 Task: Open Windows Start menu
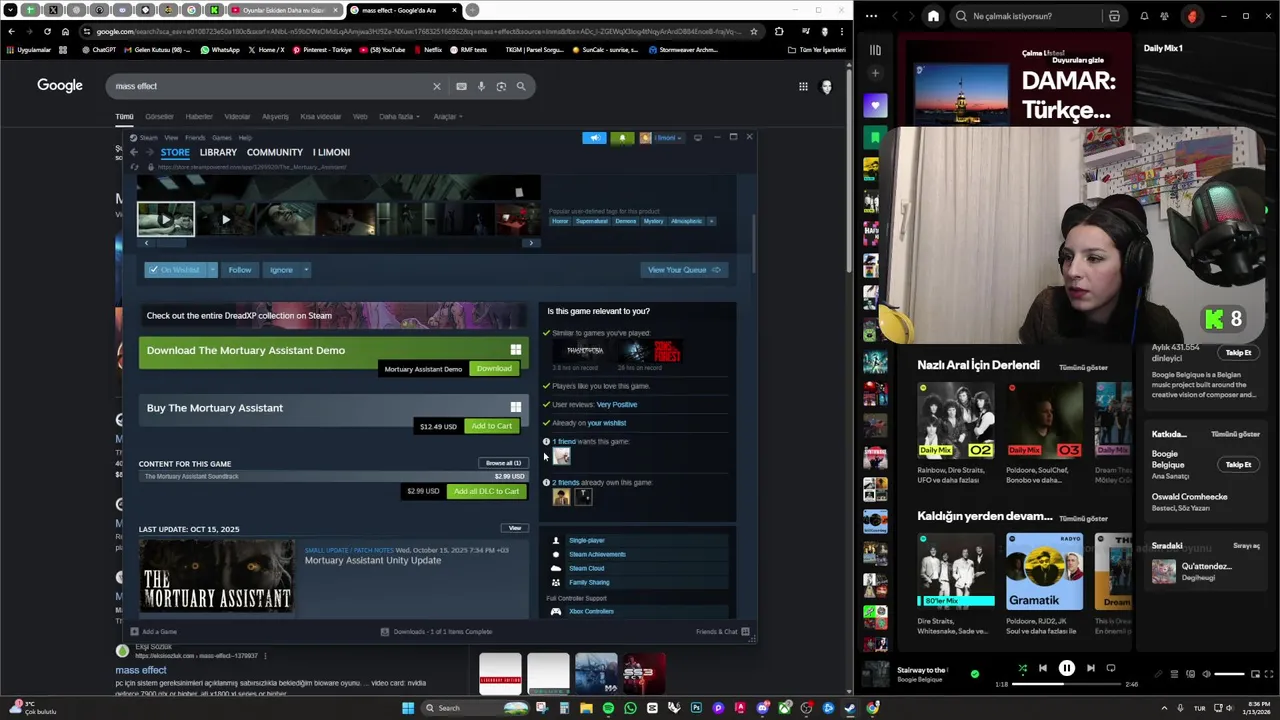pos(408,708)
